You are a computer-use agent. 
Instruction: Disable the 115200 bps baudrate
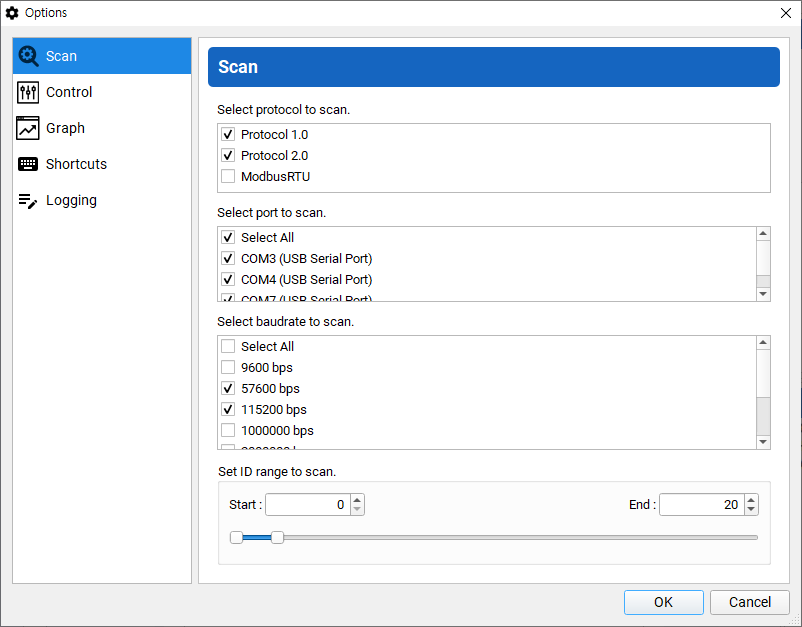(228, 409)
